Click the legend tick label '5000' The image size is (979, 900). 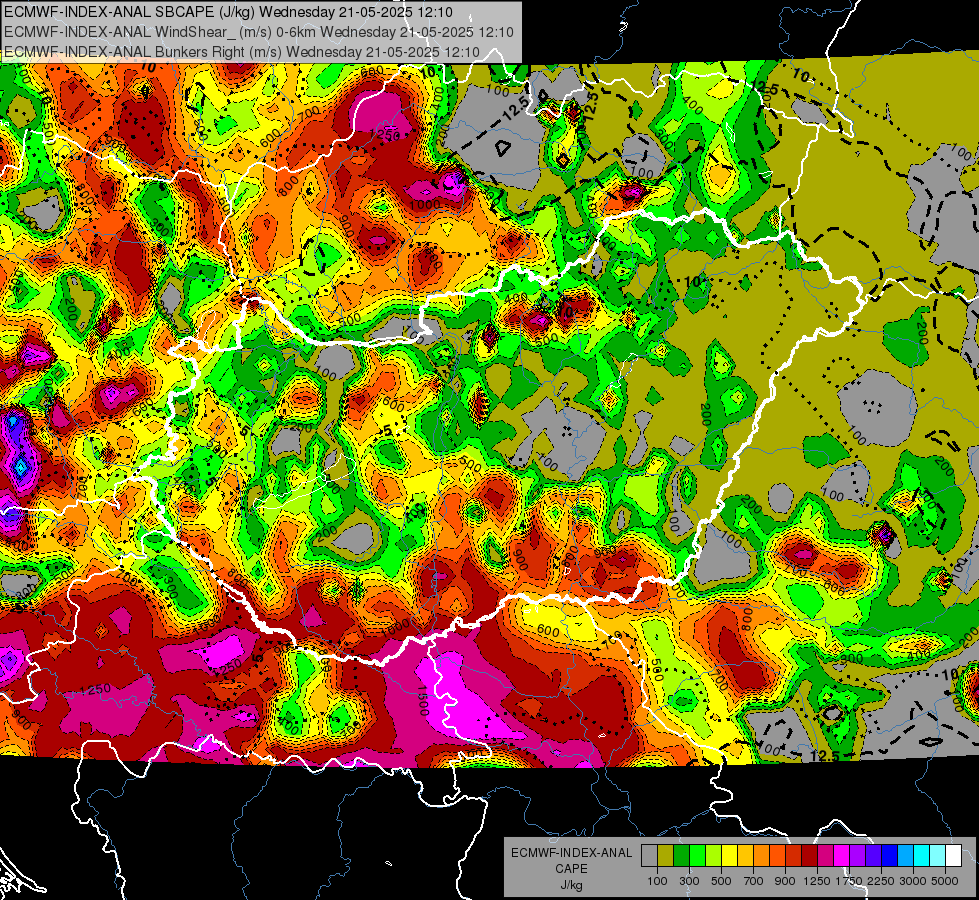click(945, 881)
